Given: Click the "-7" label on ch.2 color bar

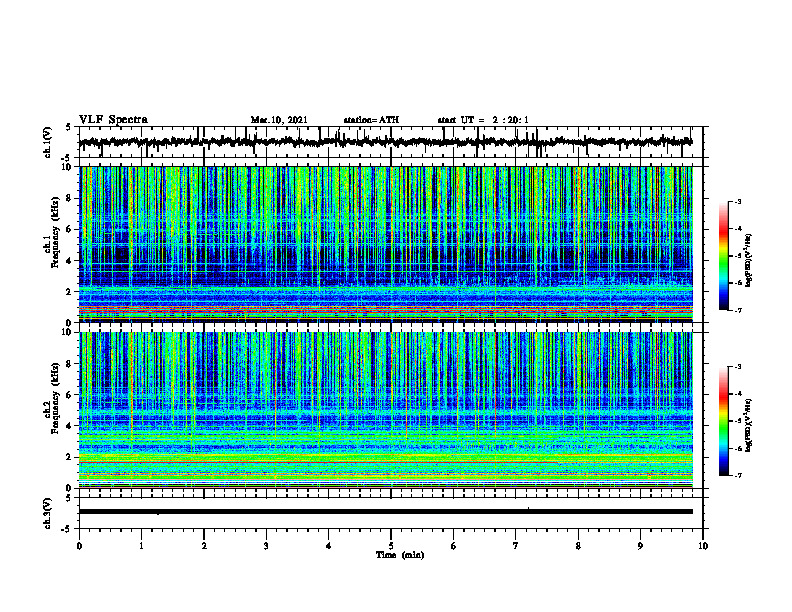Looking at the screenshot, I should (x=738, y=476).
